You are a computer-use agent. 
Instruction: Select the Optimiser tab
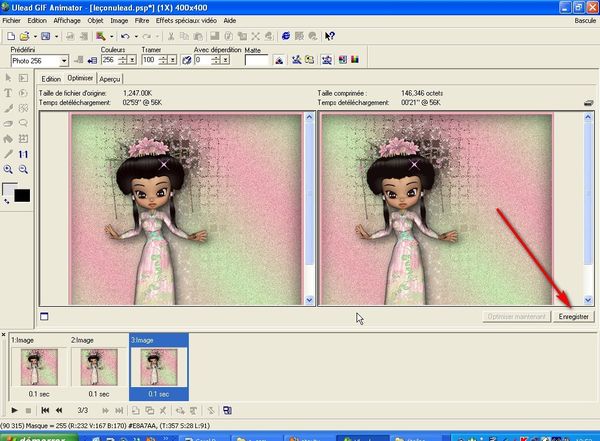tap(80, 78)
